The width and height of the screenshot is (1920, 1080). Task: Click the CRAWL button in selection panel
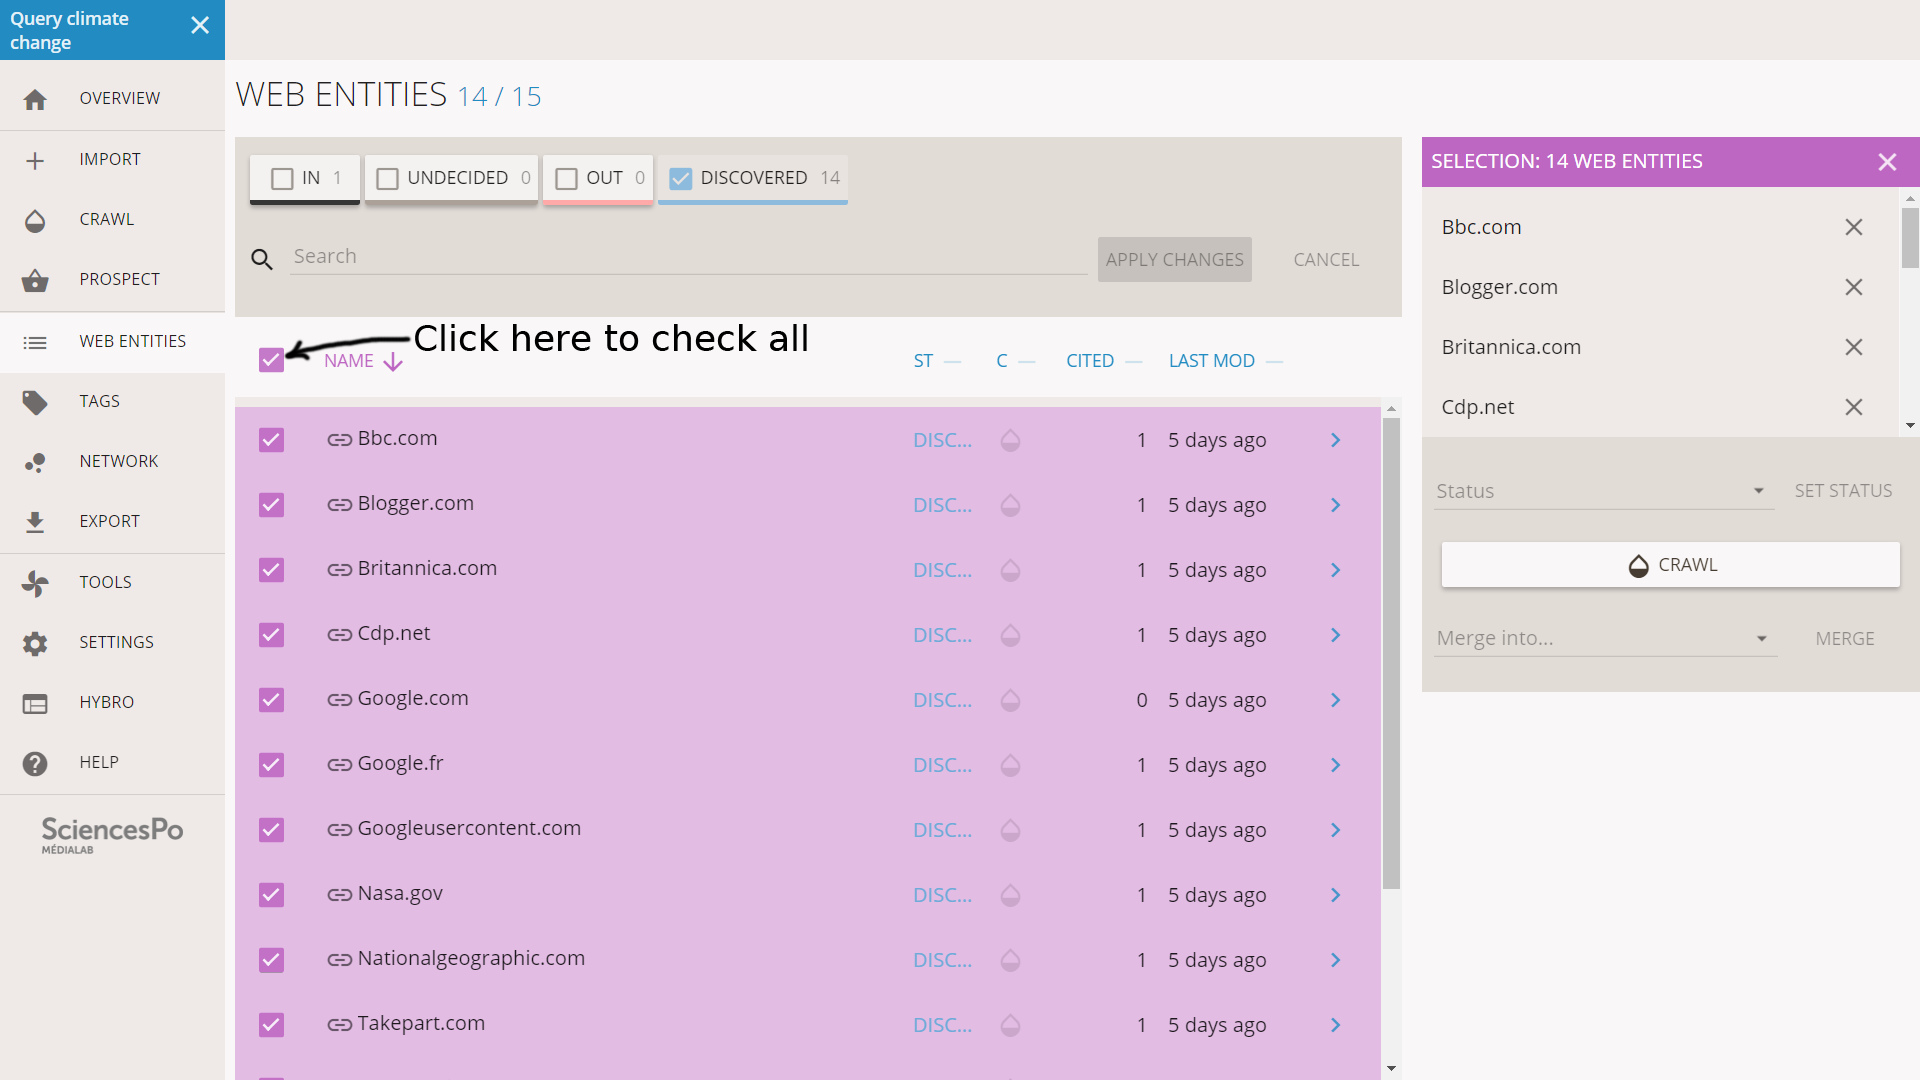coord(1670,565)
